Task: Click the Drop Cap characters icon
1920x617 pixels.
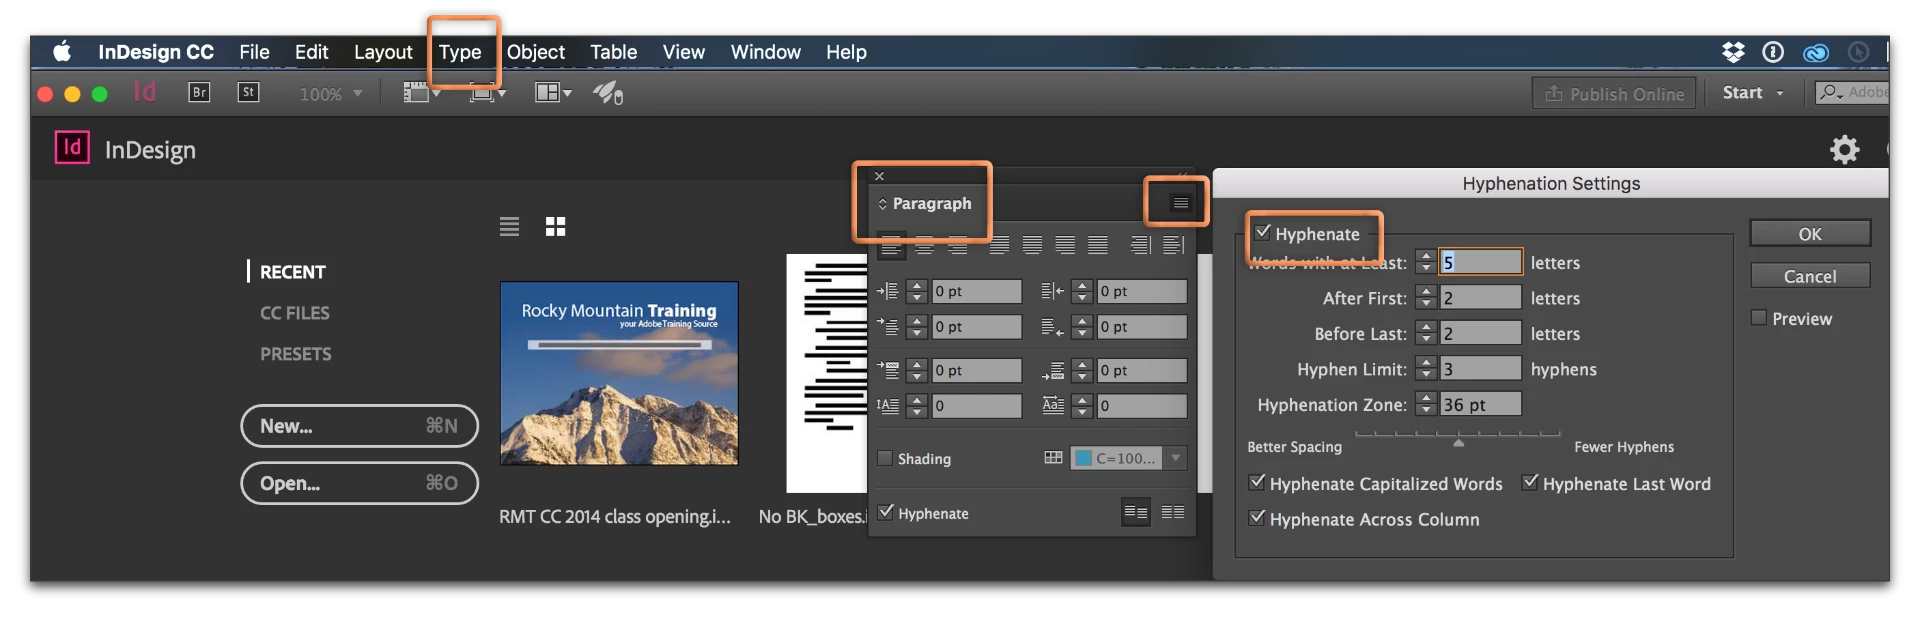Action: click(1052, 405)
